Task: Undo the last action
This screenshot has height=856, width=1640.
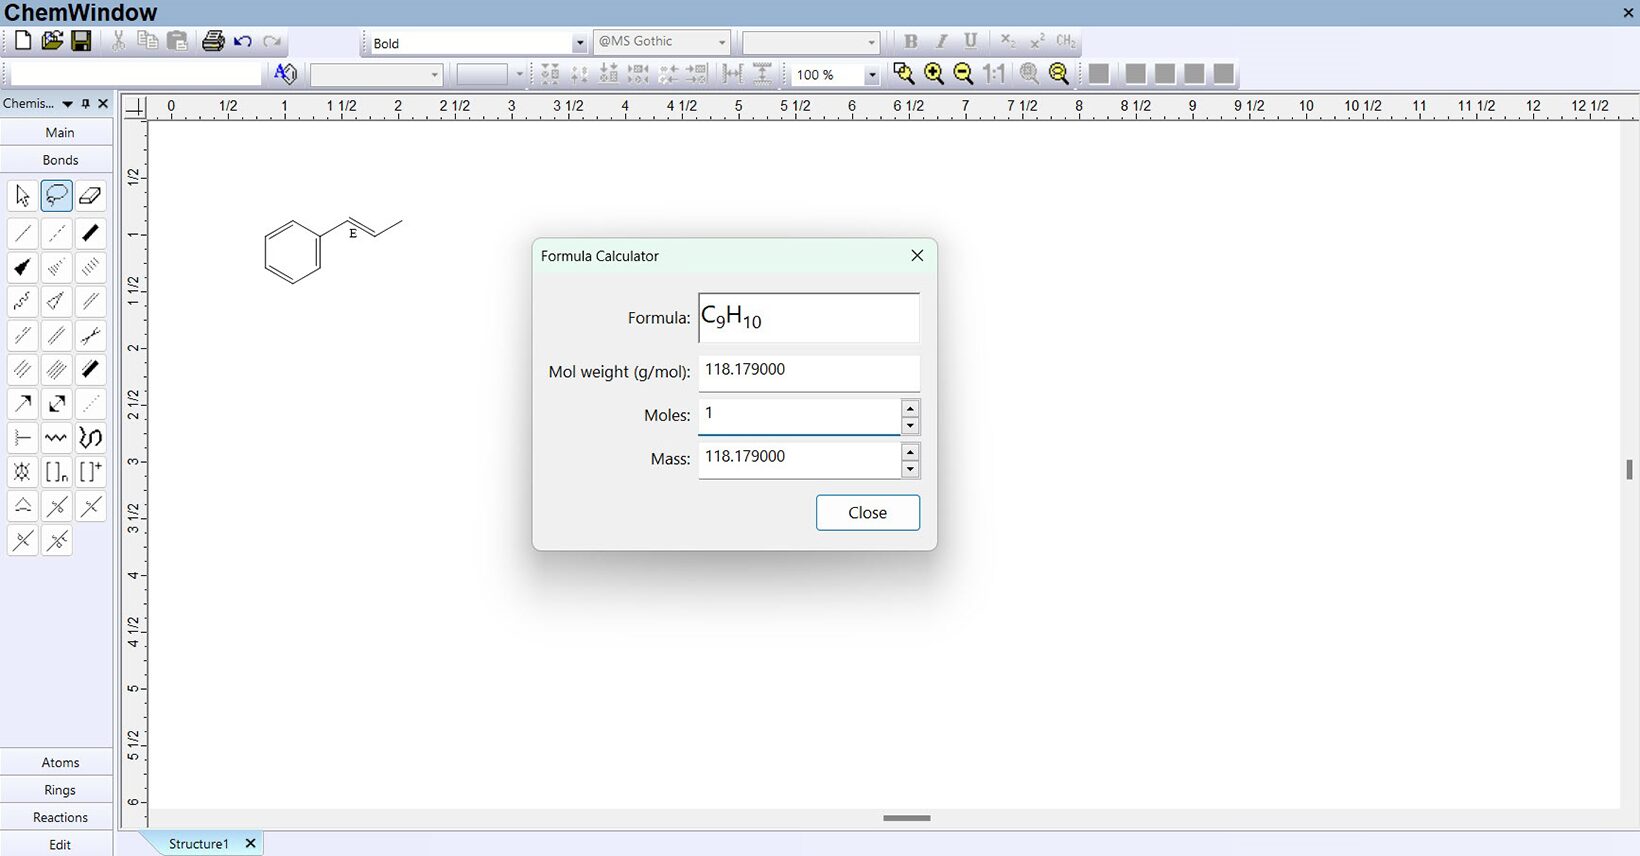Action: (x=243, y=41)
